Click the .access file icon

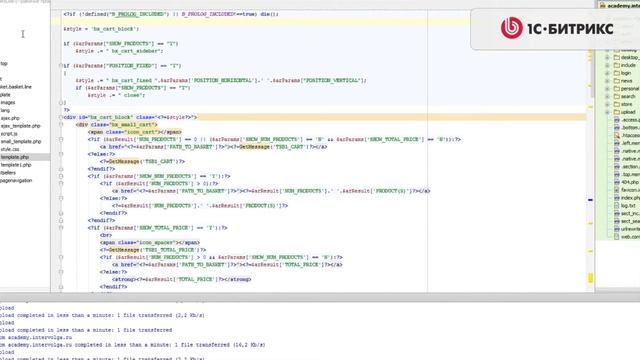click(x=617, y=120)
